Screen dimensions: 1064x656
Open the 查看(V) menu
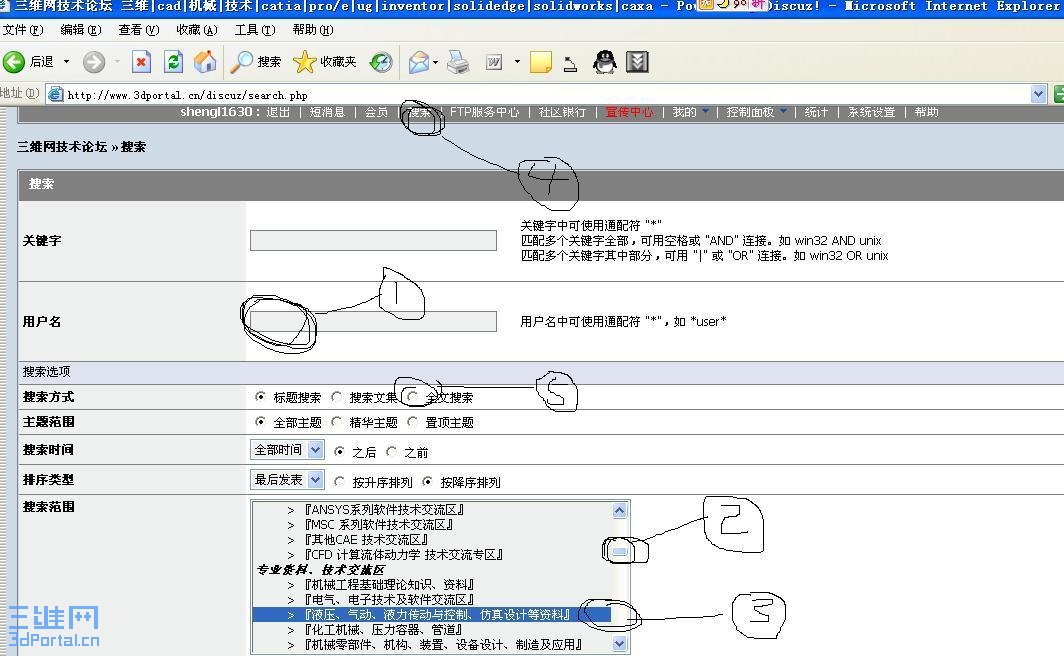[x=138, y=30]
